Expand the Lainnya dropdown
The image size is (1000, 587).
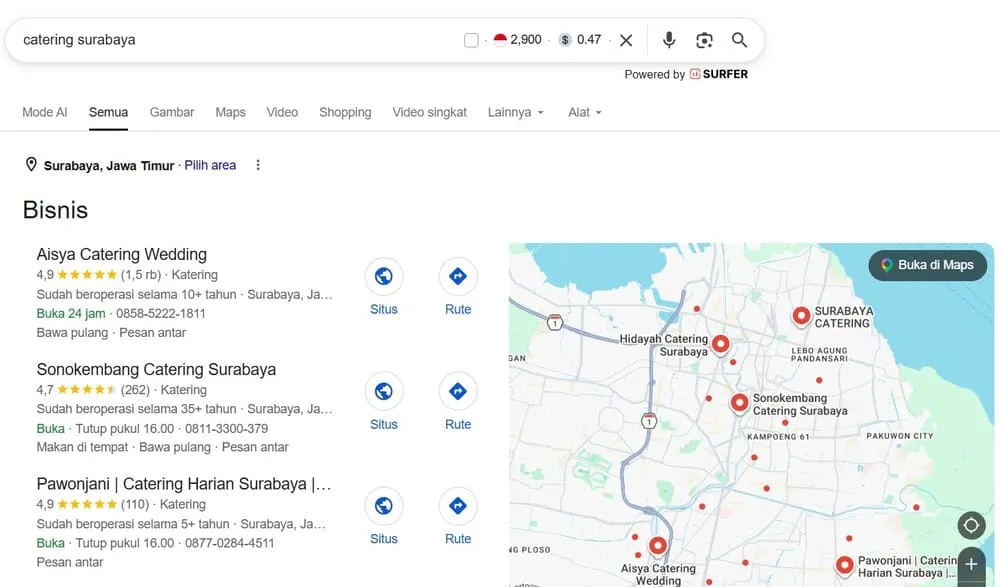[516, 112]
